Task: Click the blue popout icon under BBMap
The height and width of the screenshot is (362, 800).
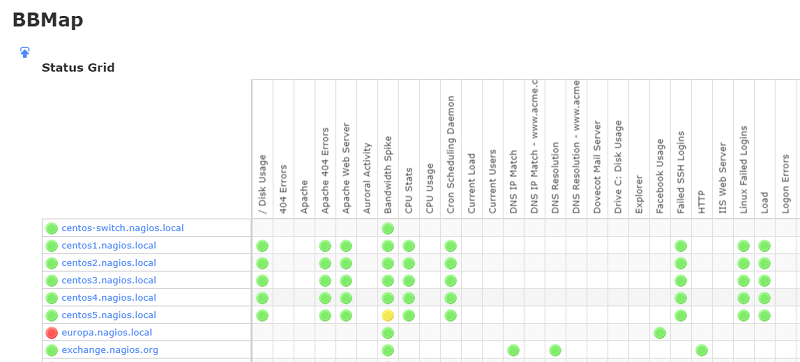Action: (24, 52)
